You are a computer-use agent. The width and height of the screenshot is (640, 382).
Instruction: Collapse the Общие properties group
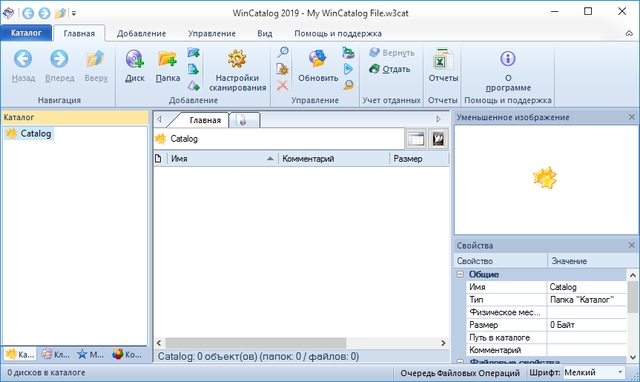(460, 274)
